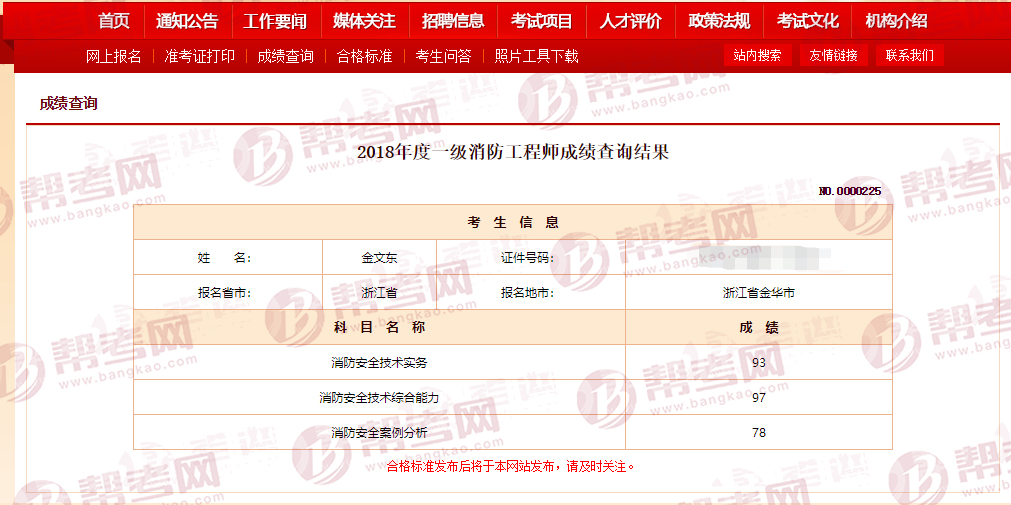
Task: Click the 成绩查询 section heading
Action: pos(68,103)
